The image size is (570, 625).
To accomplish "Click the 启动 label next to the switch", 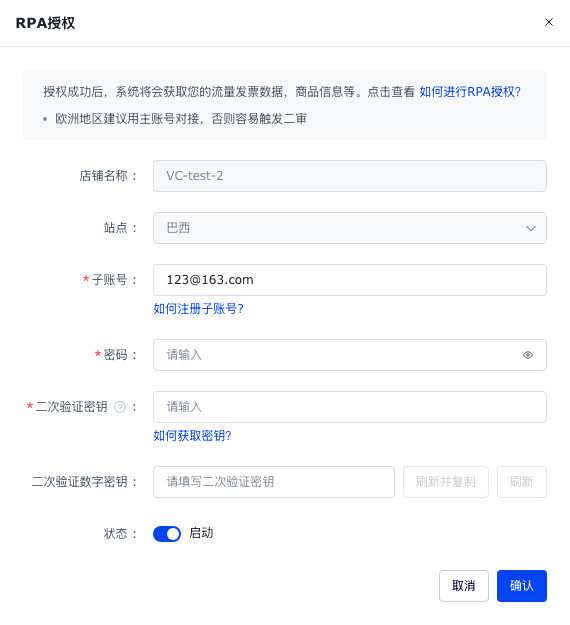I will tap(201, 533).
